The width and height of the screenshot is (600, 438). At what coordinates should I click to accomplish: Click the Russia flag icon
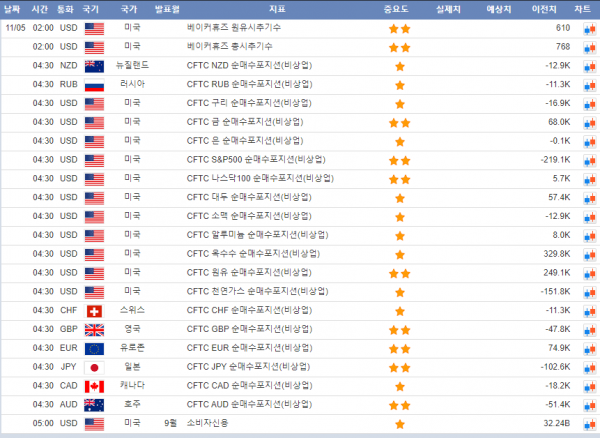click(94, 85)
